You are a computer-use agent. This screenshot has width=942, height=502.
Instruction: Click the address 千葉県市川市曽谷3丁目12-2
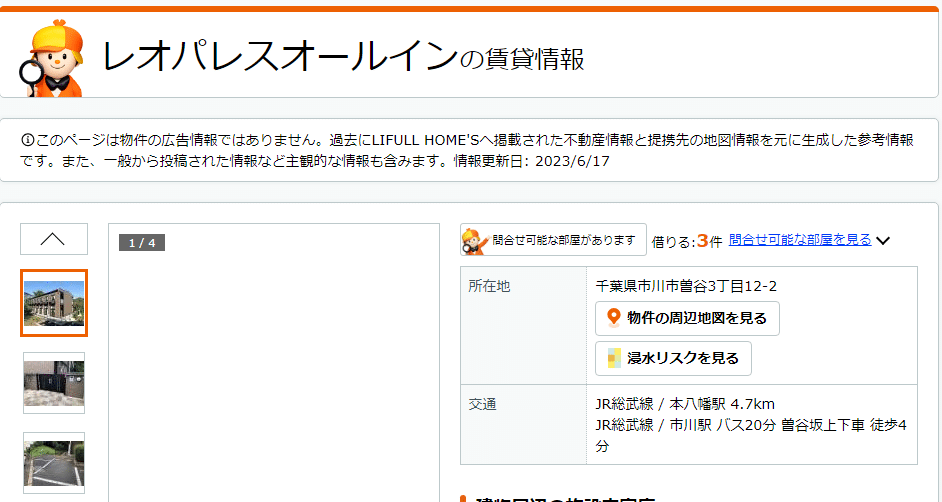click(686, 286)
